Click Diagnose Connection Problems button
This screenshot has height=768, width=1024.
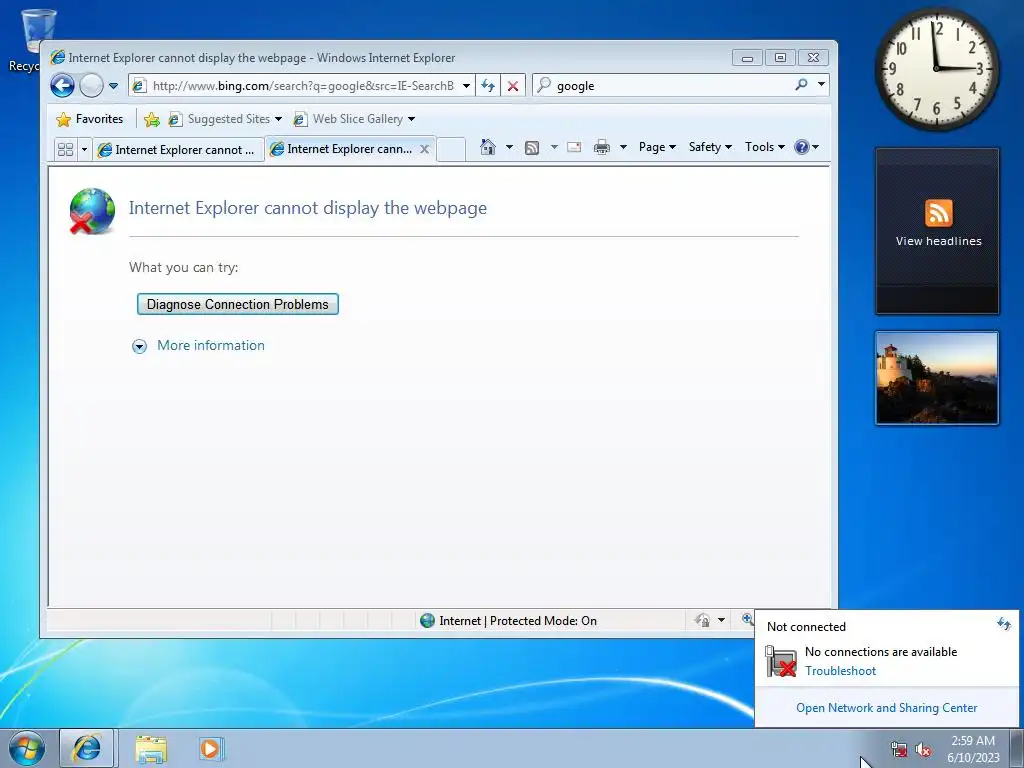(x=238, y=304)
